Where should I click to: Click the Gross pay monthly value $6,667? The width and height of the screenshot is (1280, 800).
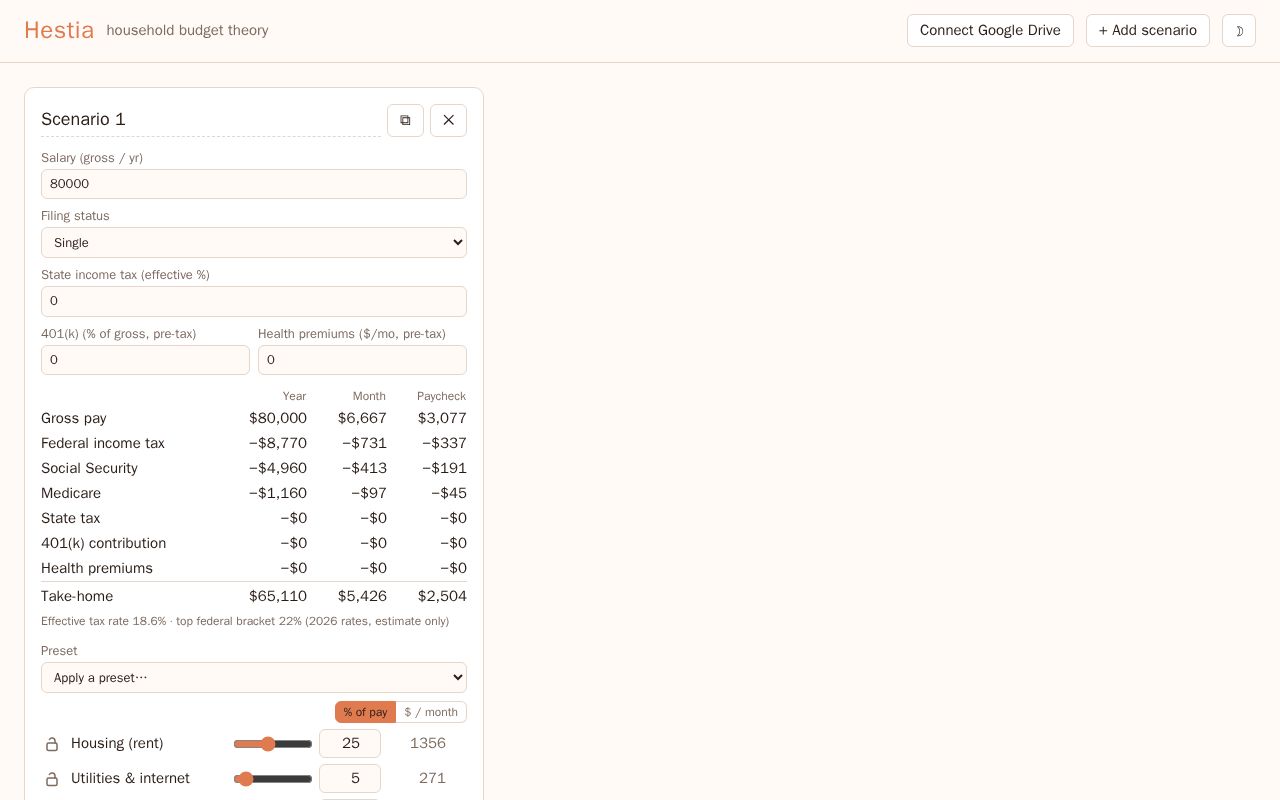pyautogui.click(x=362, y=418)
